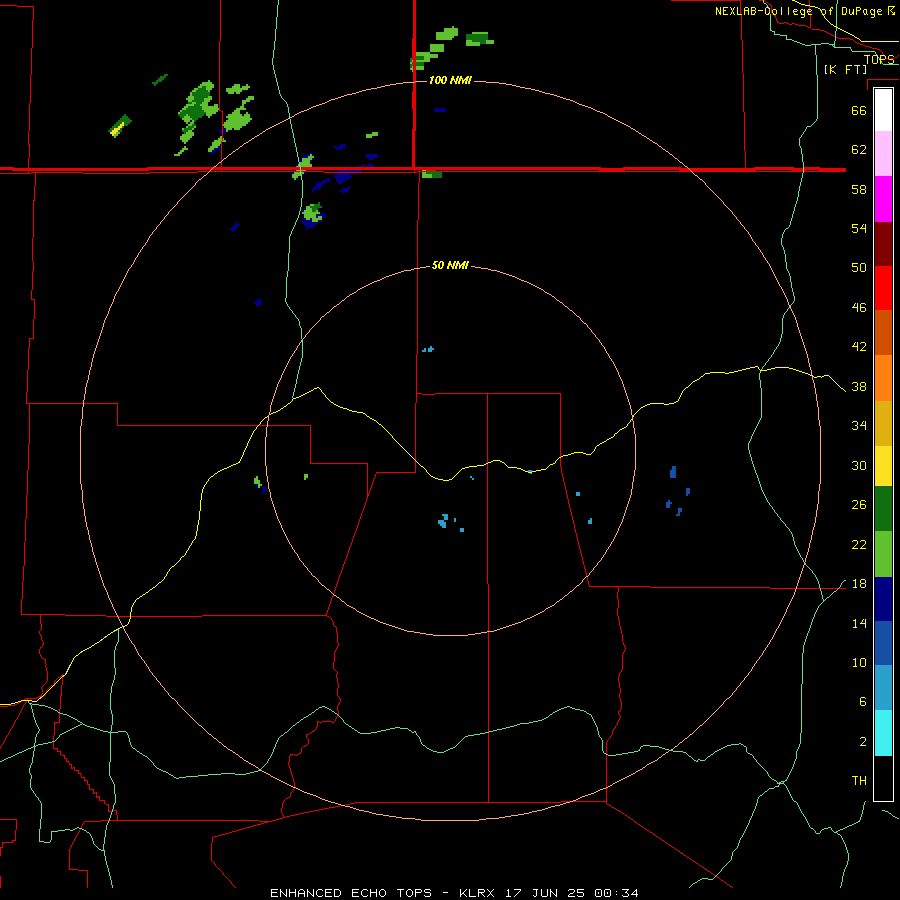Click the black TH block in legend
The image size is (900, 900).
point(883,778)
